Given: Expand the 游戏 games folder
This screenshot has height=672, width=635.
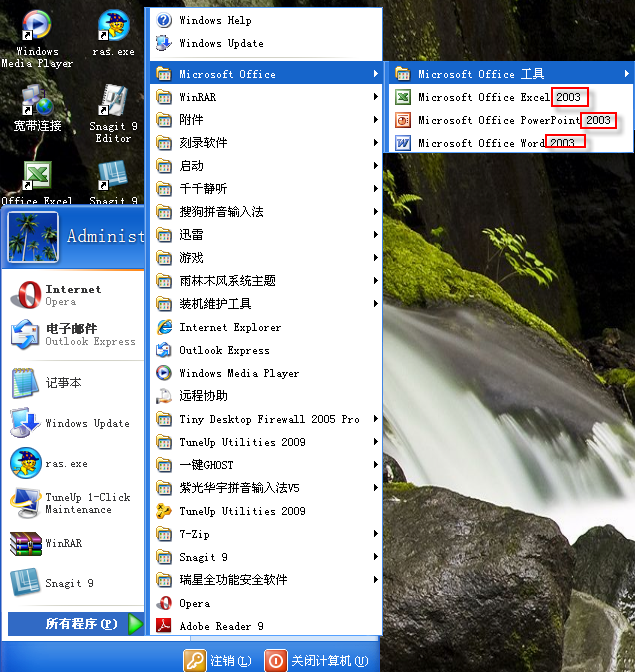Looking at the screenshot, I should coord(266,258).
